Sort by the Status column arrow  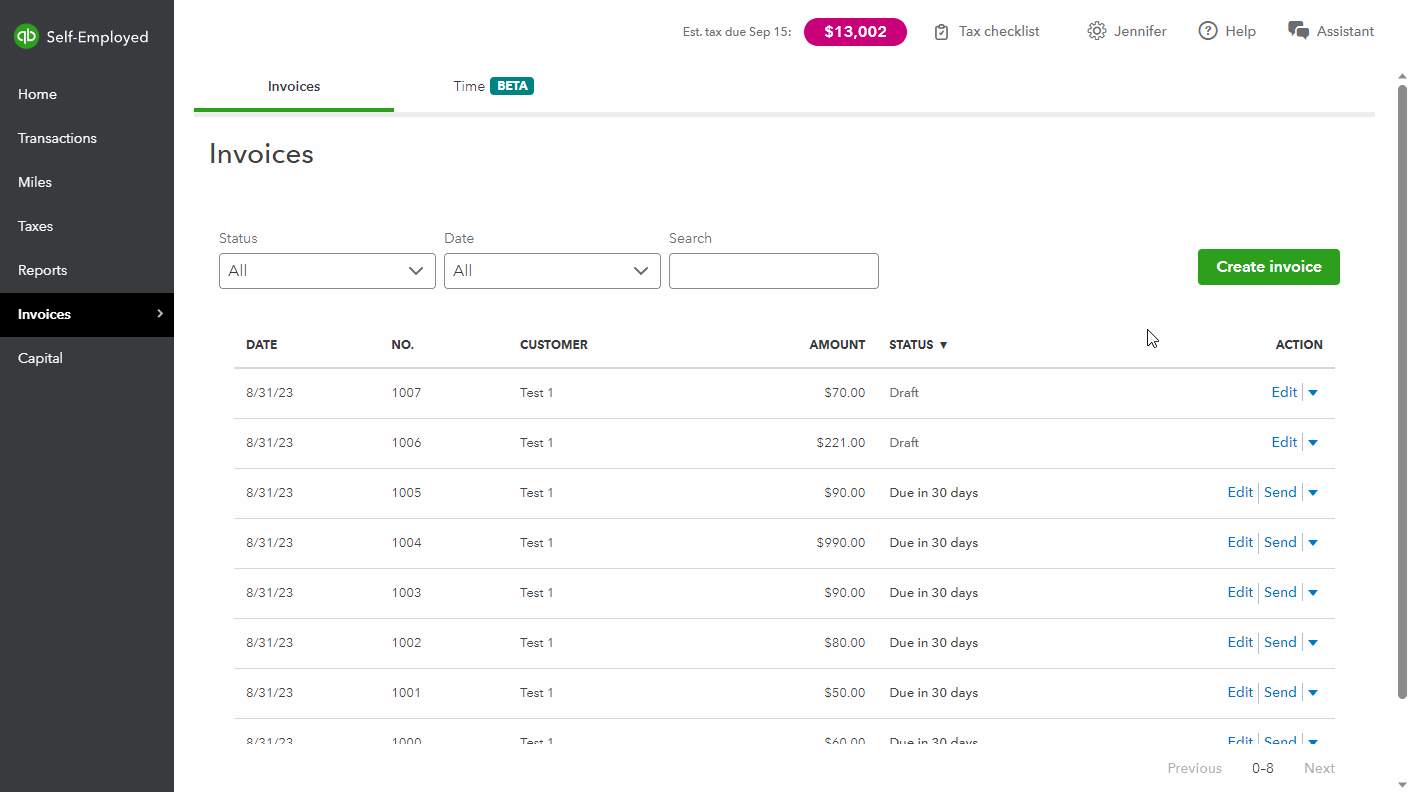pos(943,345)
